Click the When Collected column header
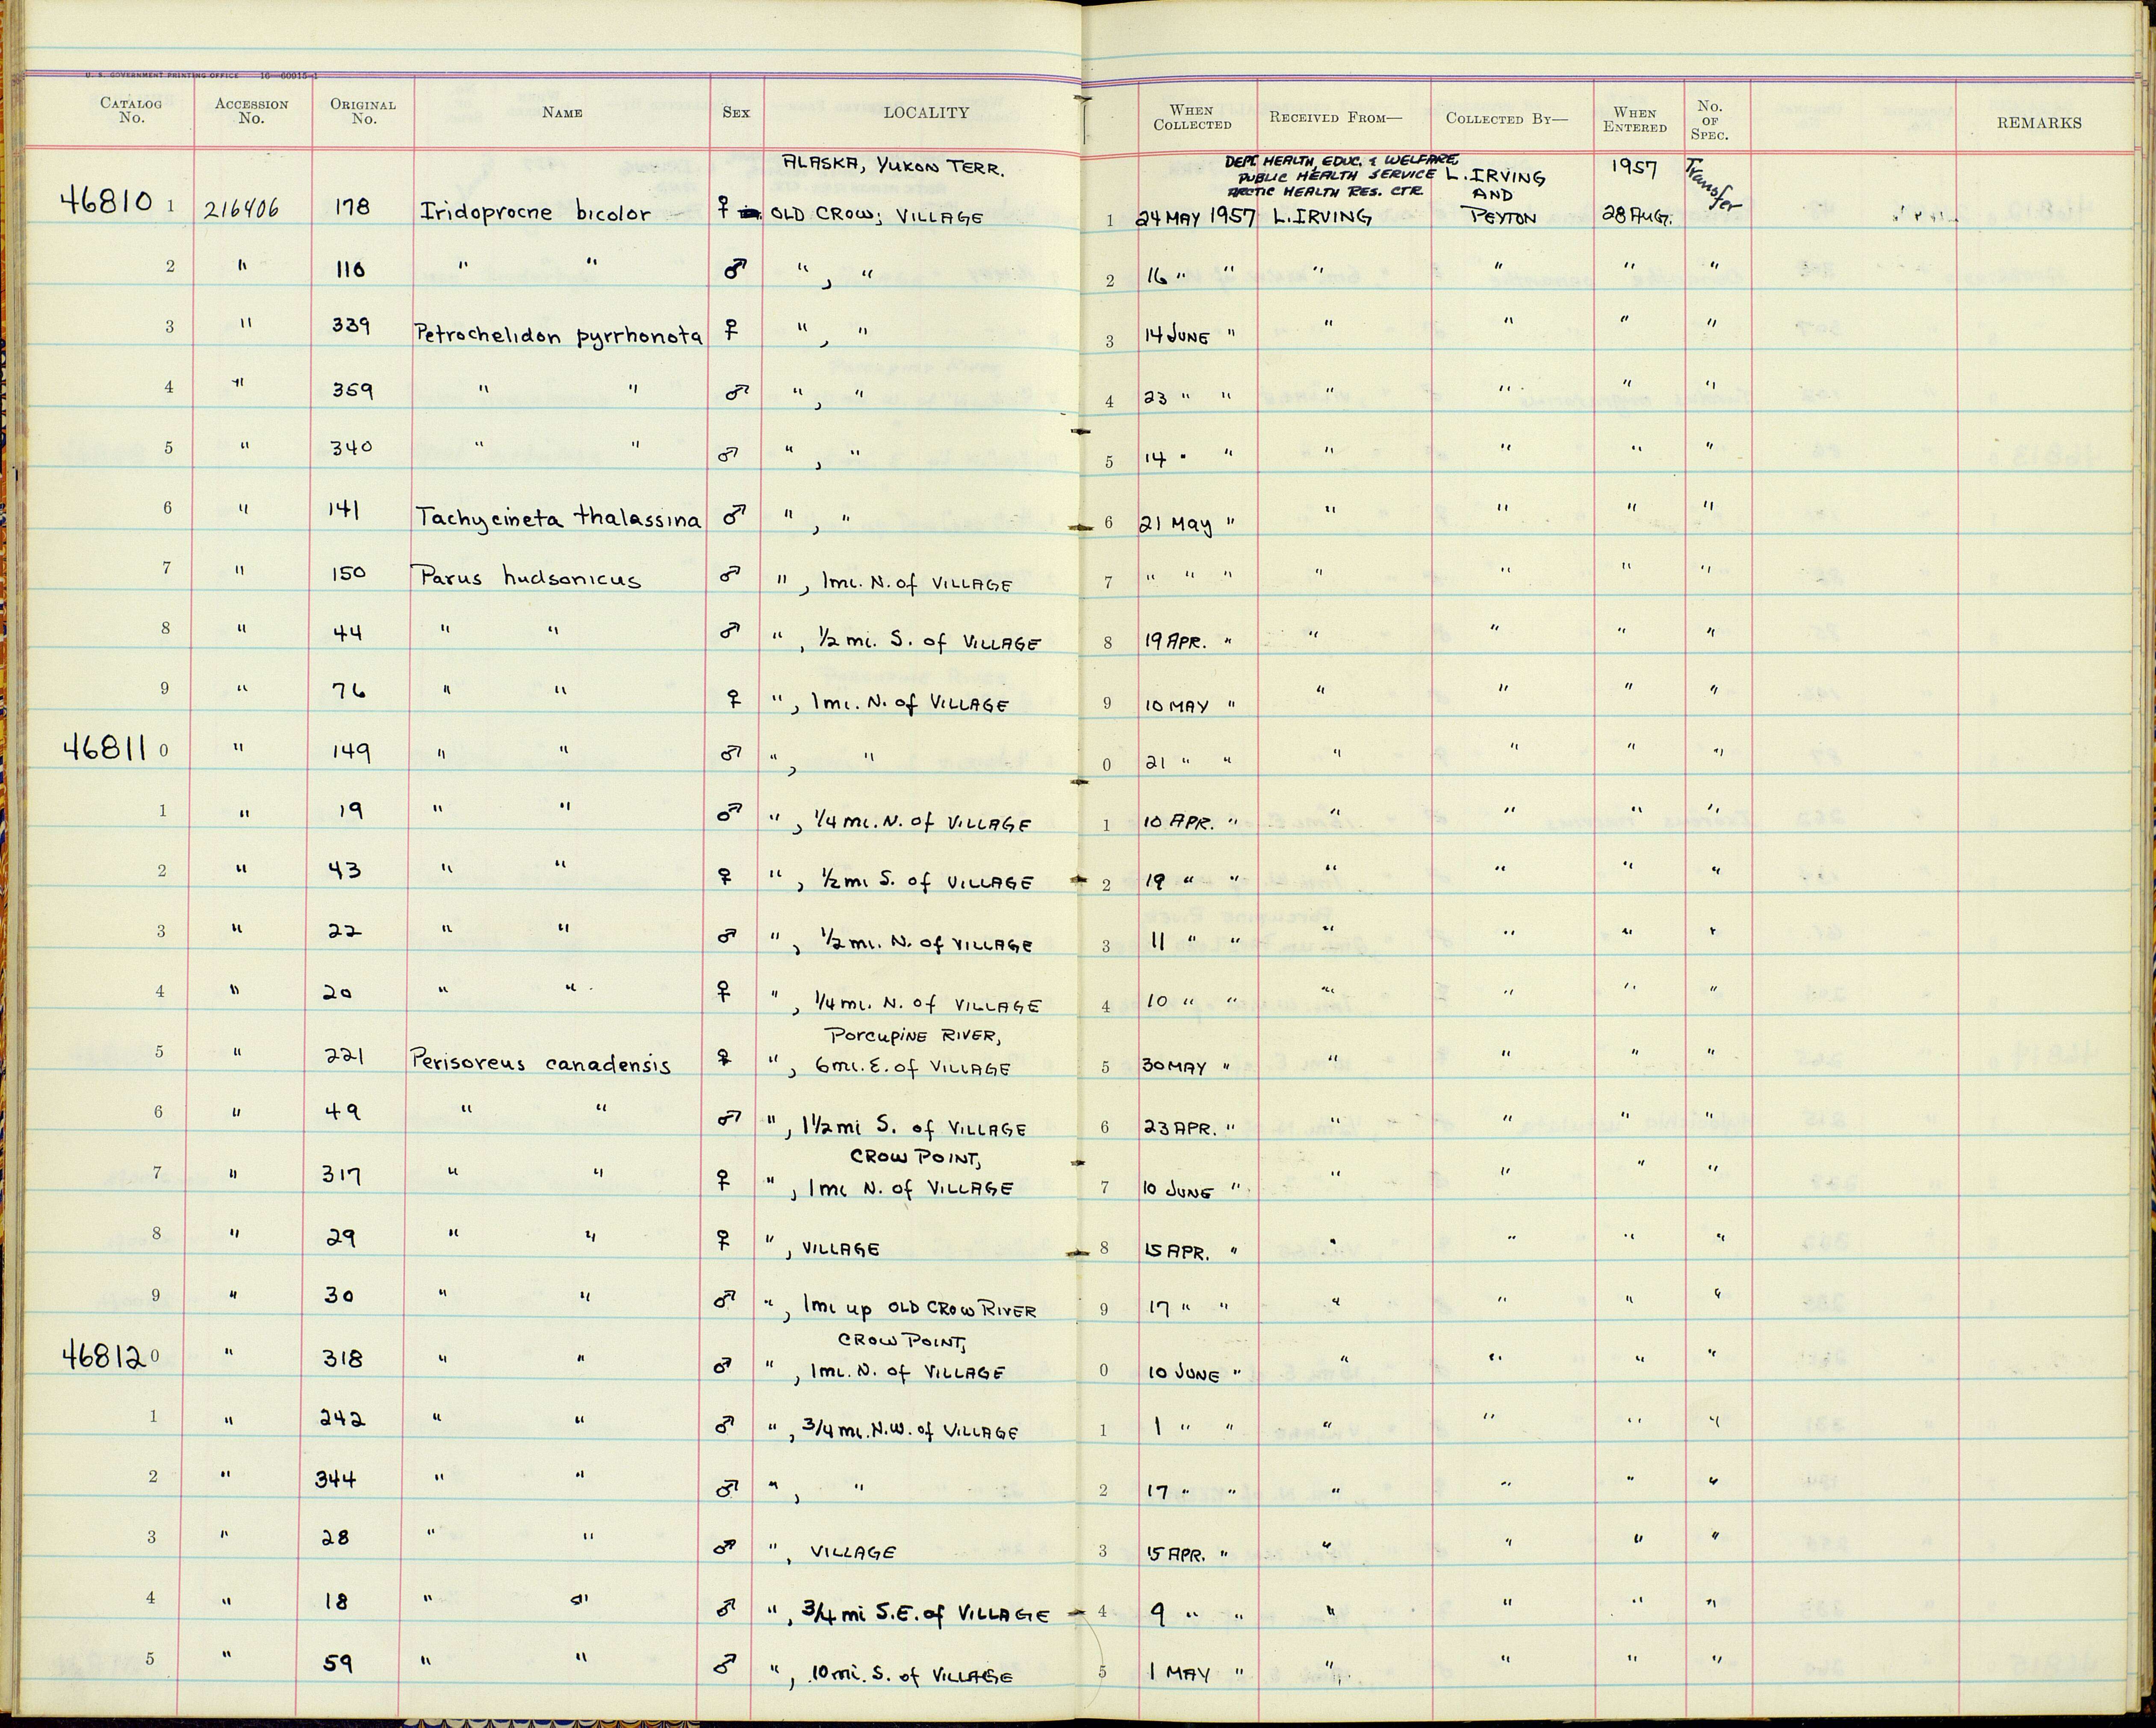This screenshot has height=1728, width=2156. click(x=1192, y=118)
